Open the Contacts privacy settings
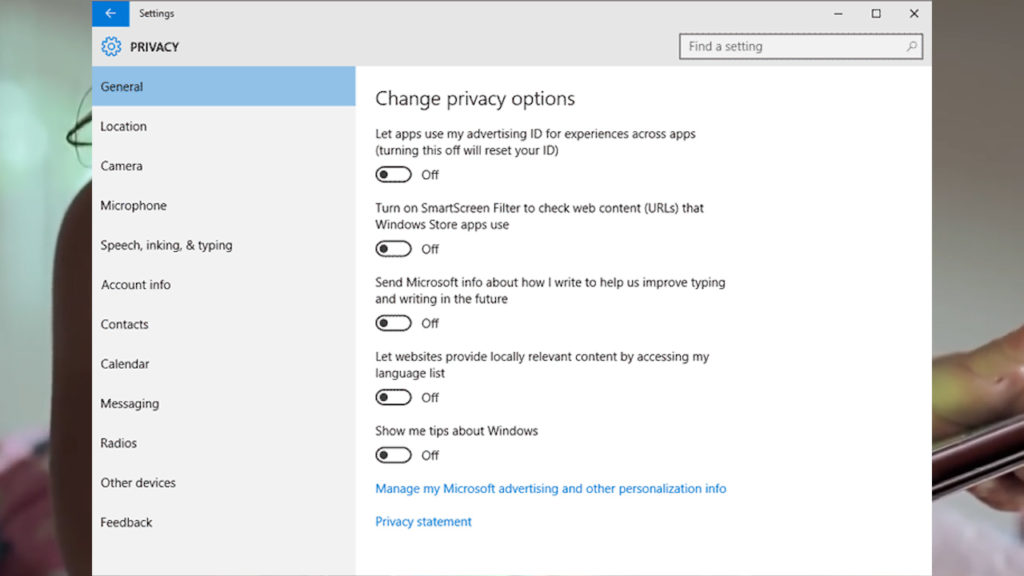The height and width of the screenshot is (576, 1024). coord(223,324)
